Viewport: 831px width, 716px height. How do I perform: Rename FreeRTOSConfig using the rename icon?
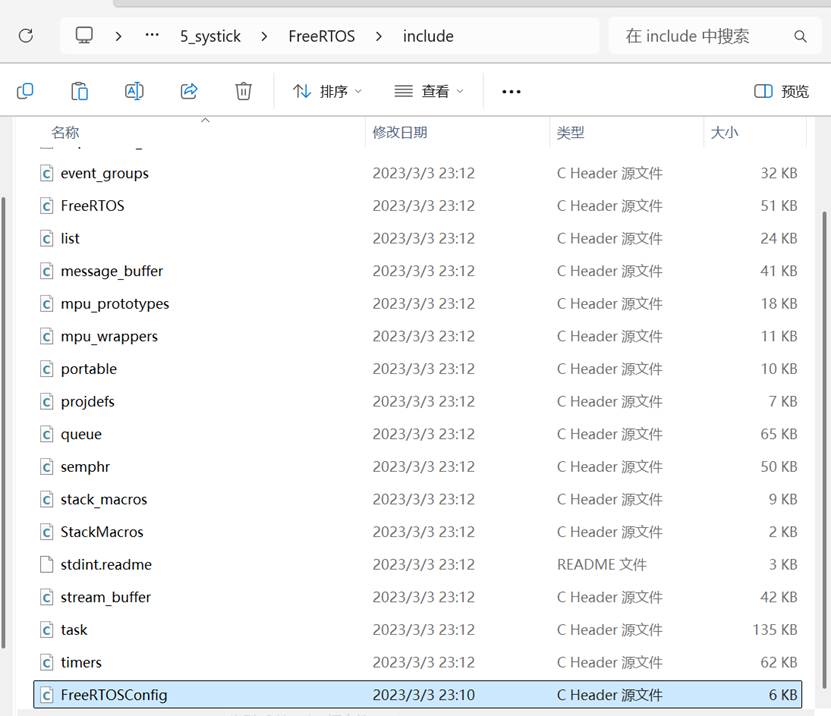[x=134, y=91]
